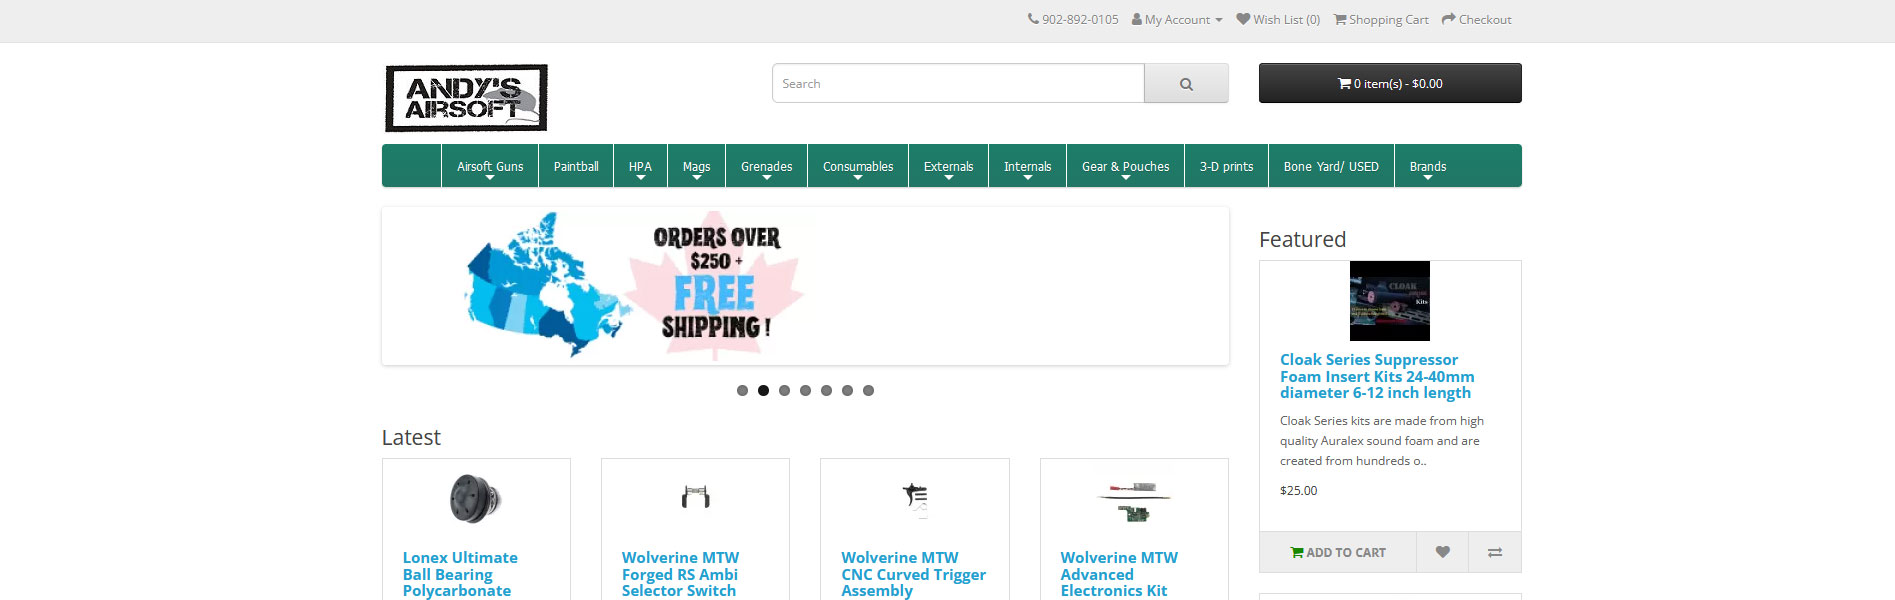Add Cloak Series kit to wish list heart
This screenshot has width=1895, height=600.
pyautogui.click(x=1442, y=552)
